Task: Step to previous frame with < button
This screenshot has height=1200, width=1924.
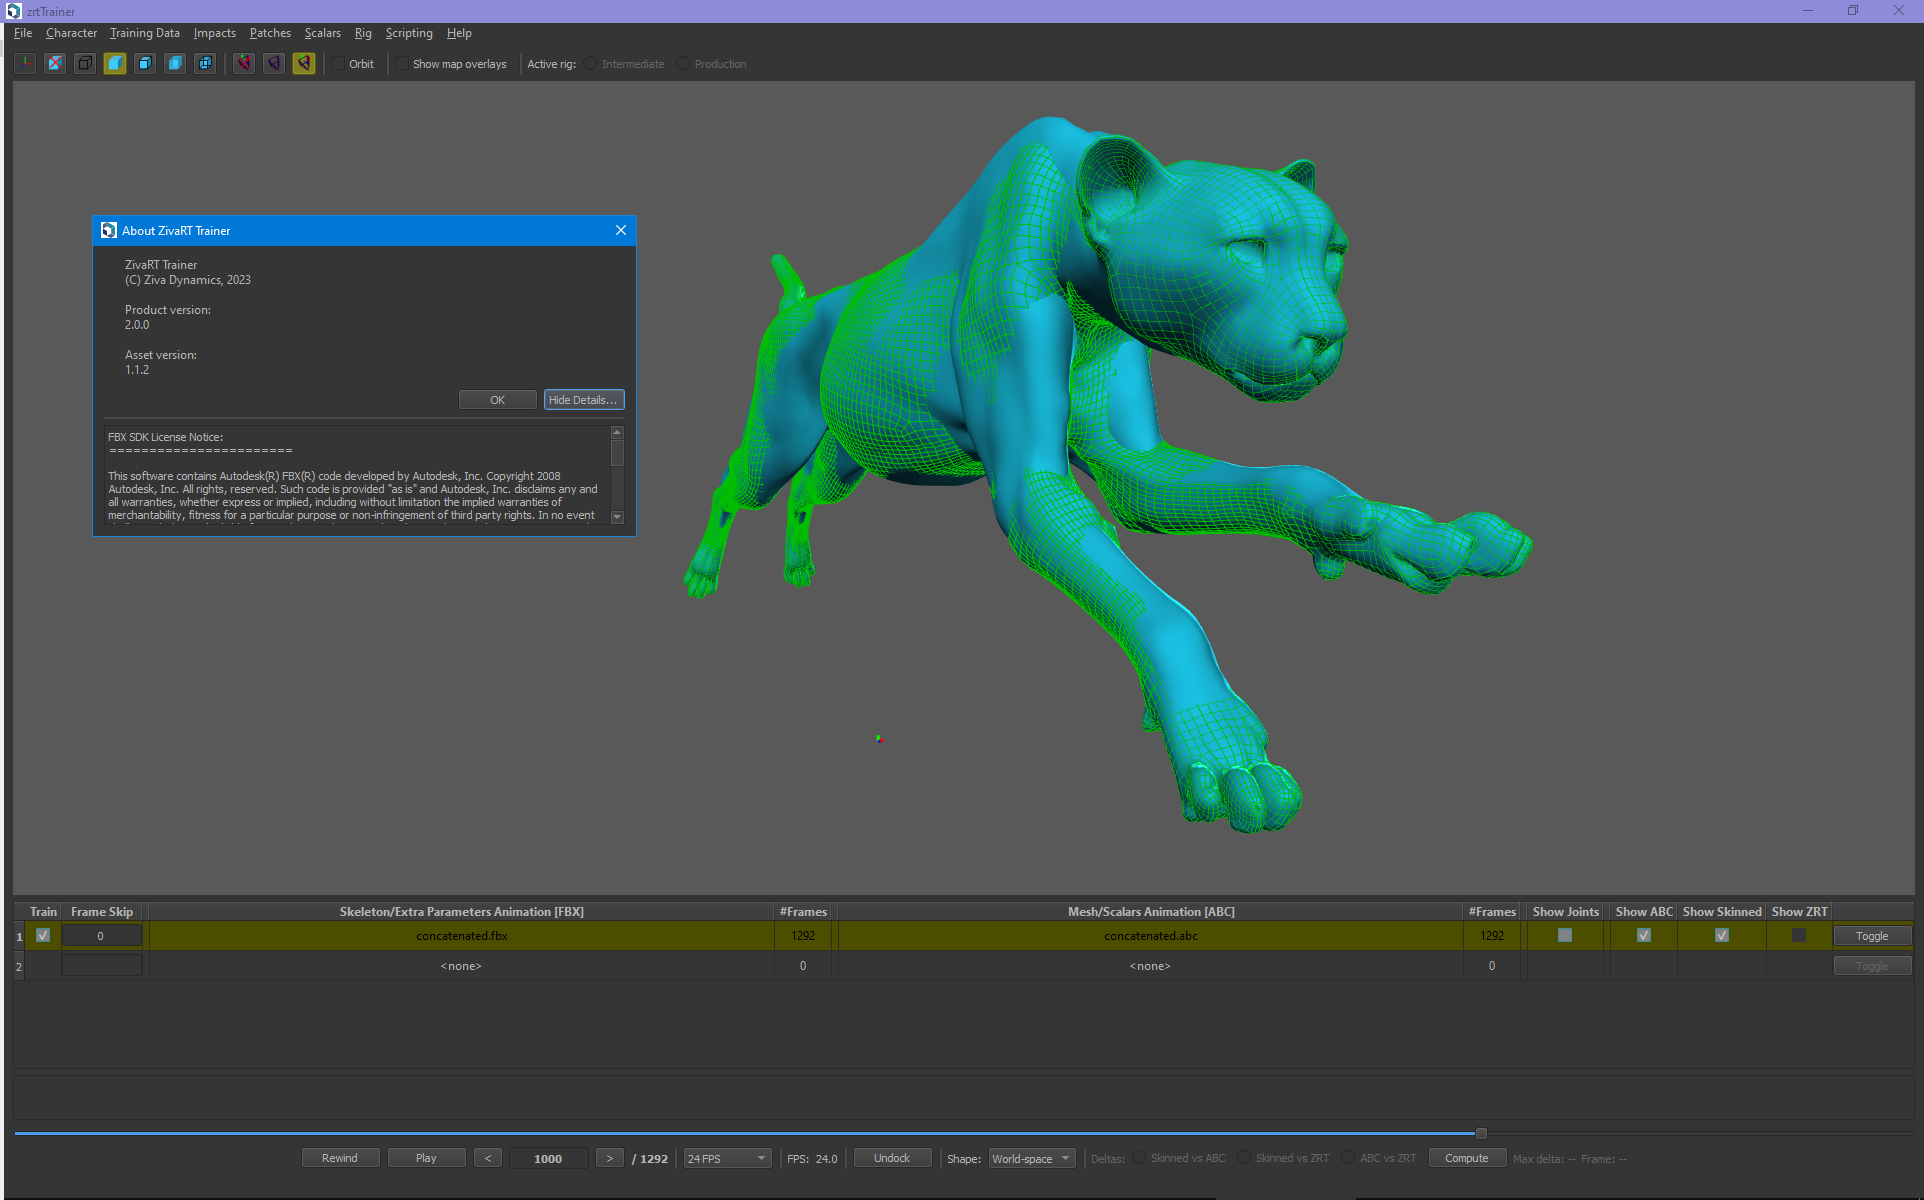Action: pyautogui.click(x=488, y=1158)
